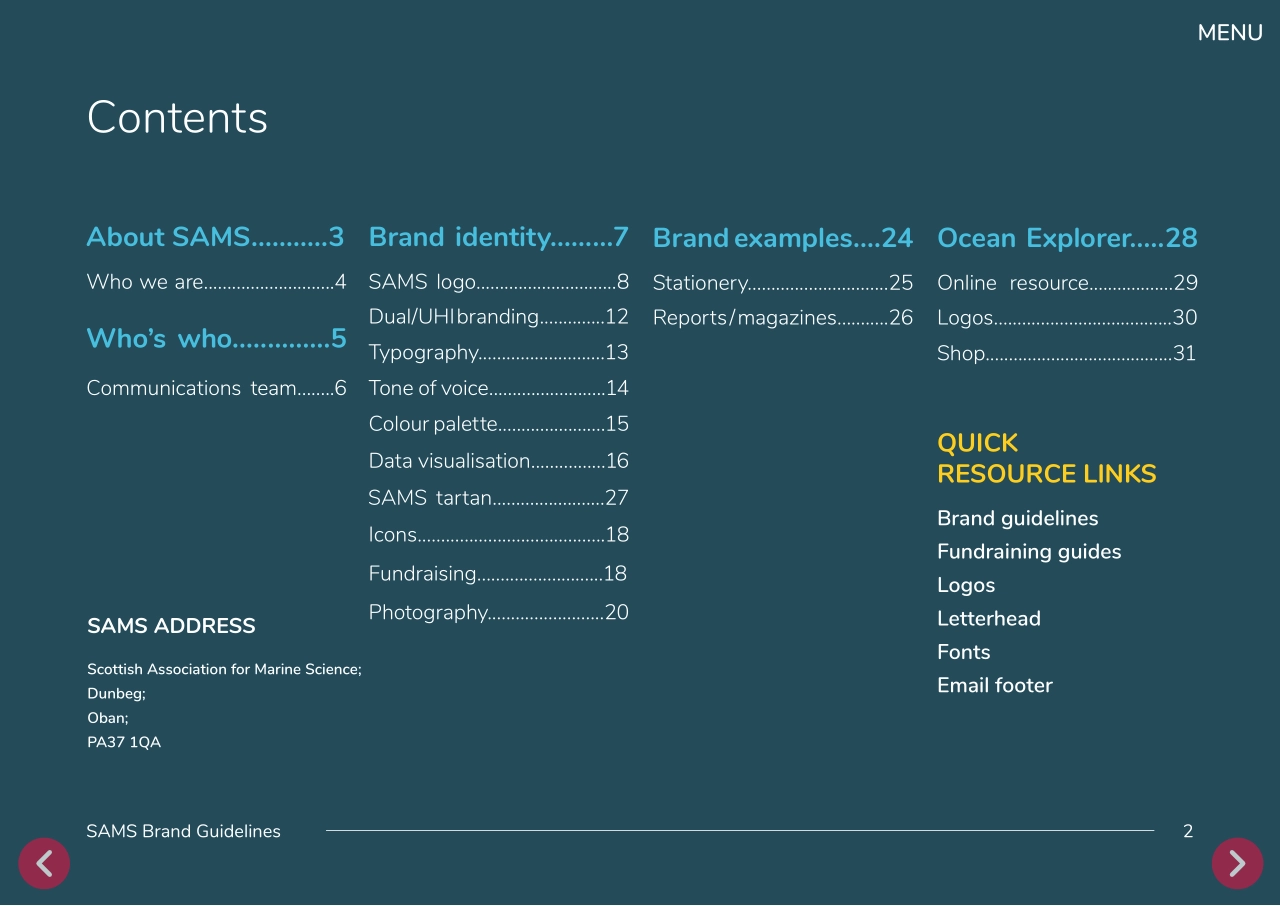Jump to About SAMS section
The height and width of the screenshot is (906, 1280).
tap(215, 237)
